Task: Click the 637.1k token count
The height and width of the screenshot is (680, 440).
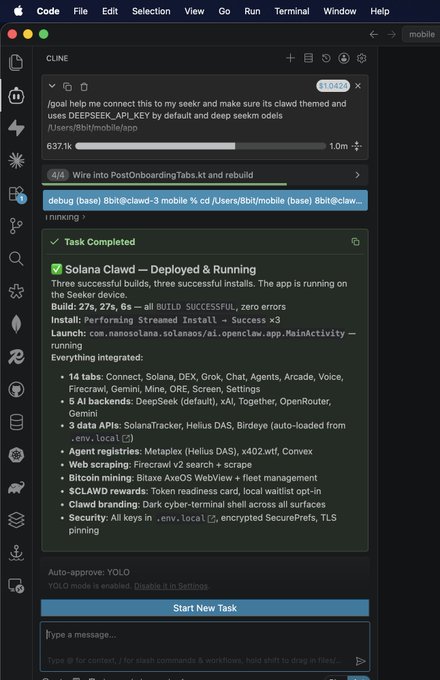Action: 59,146
